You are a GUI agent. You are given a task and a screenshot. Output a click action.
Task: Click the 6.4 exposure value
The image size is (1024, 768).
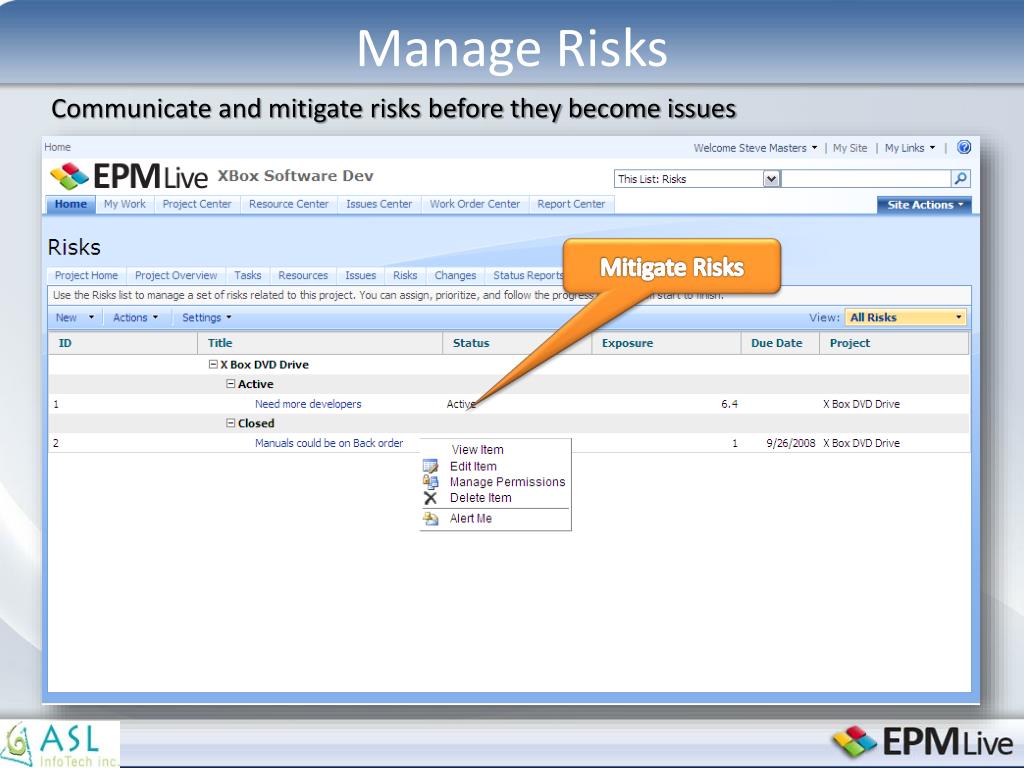(729, 404)
